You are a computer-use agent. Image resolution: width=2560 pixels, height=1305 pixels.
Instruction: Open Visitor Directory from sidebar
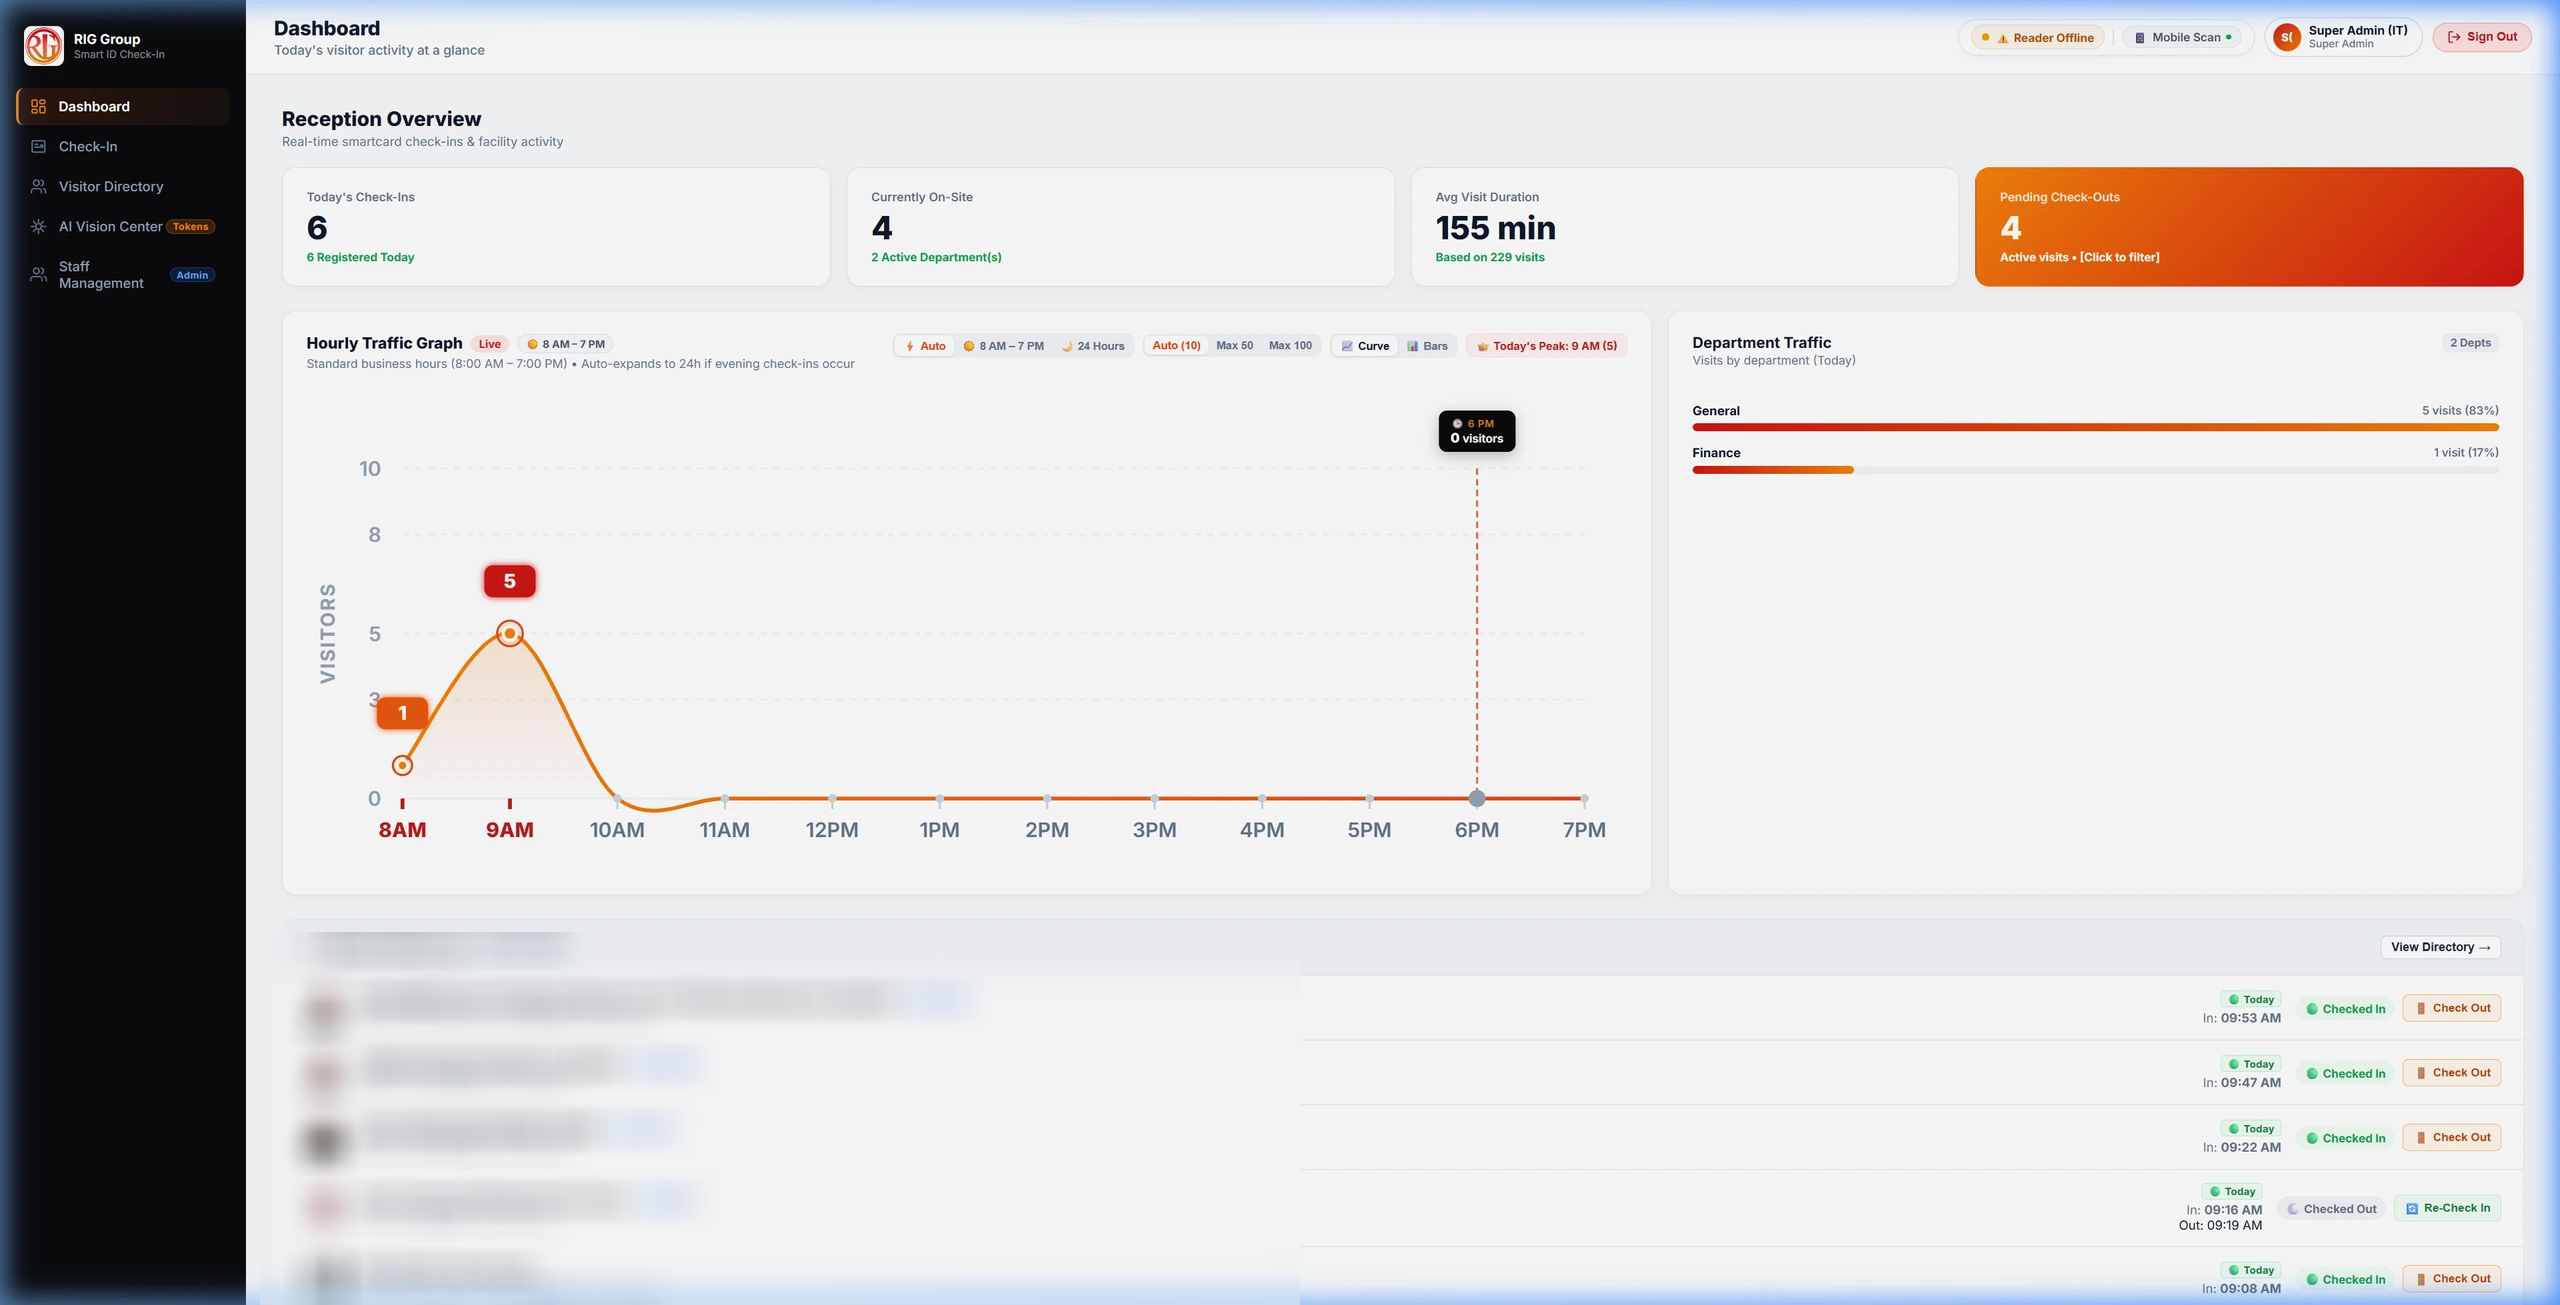click(x=123, y=187)
